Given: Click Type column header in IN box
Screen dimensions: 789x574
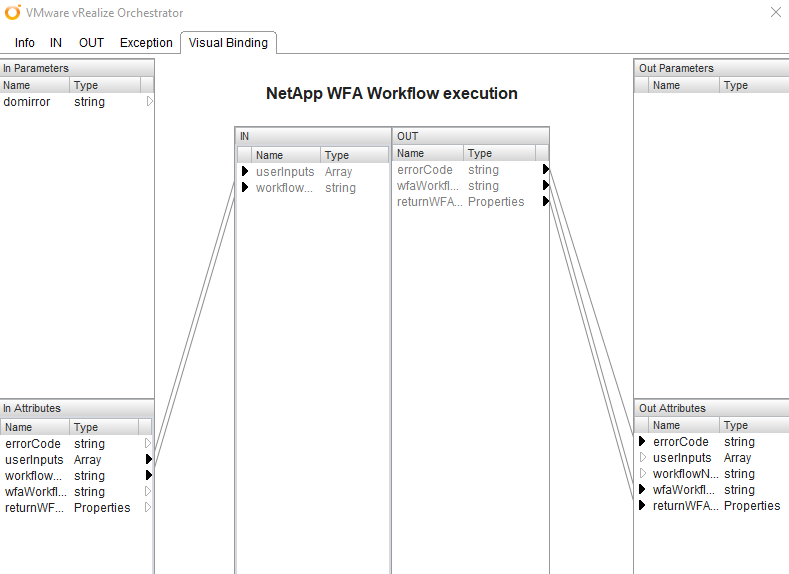Looking at the screenshot, I should [354, 155].
